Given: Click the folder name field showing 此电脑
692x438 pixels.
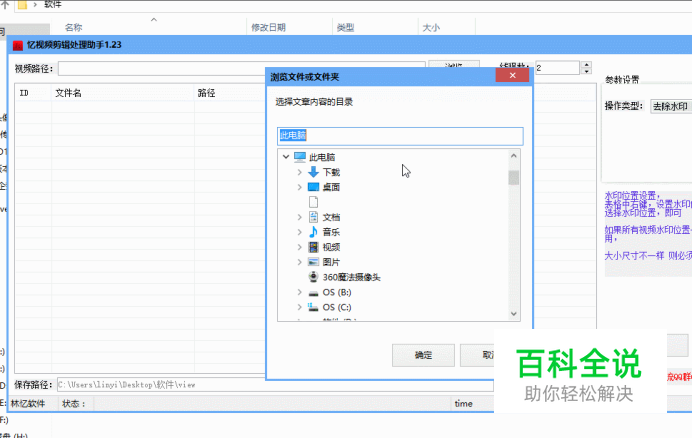Looking at the screenshot, I should [x=400, y=136].
